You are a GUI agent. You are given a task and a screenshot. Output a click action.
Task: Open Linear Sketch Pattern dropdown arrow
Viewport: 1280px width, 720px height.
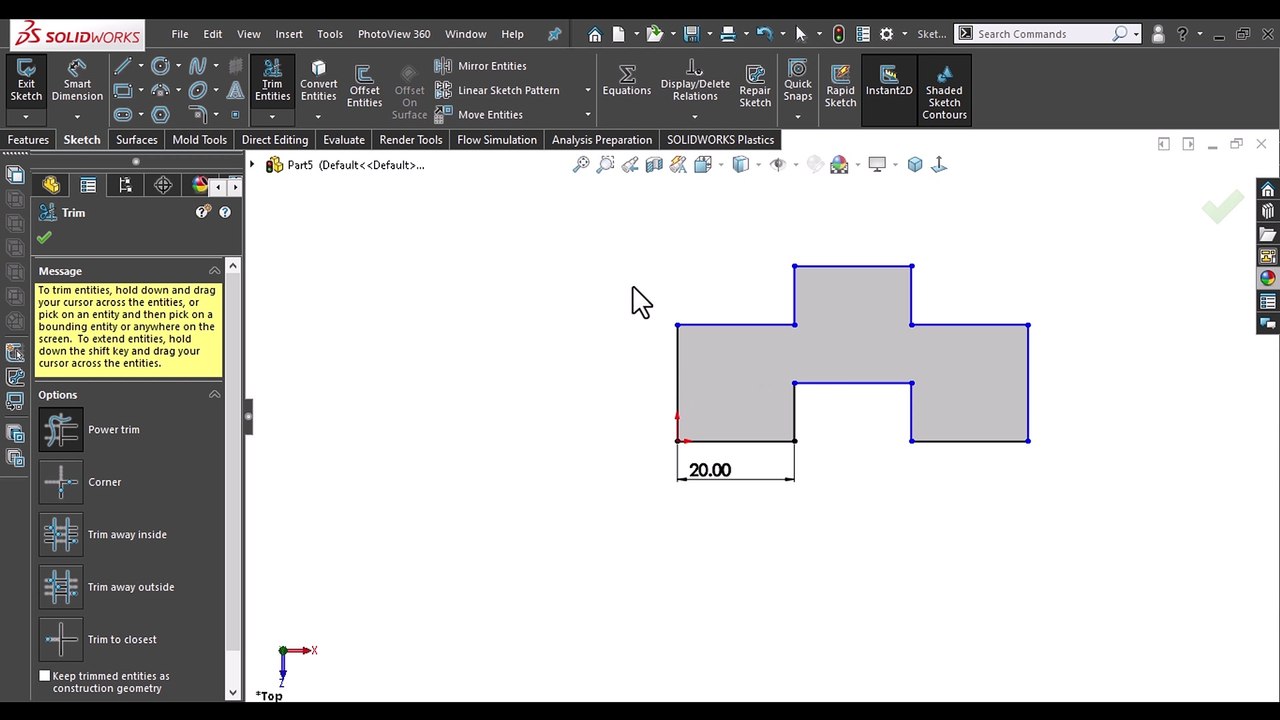pyautogui.click(x=587, y=90)
